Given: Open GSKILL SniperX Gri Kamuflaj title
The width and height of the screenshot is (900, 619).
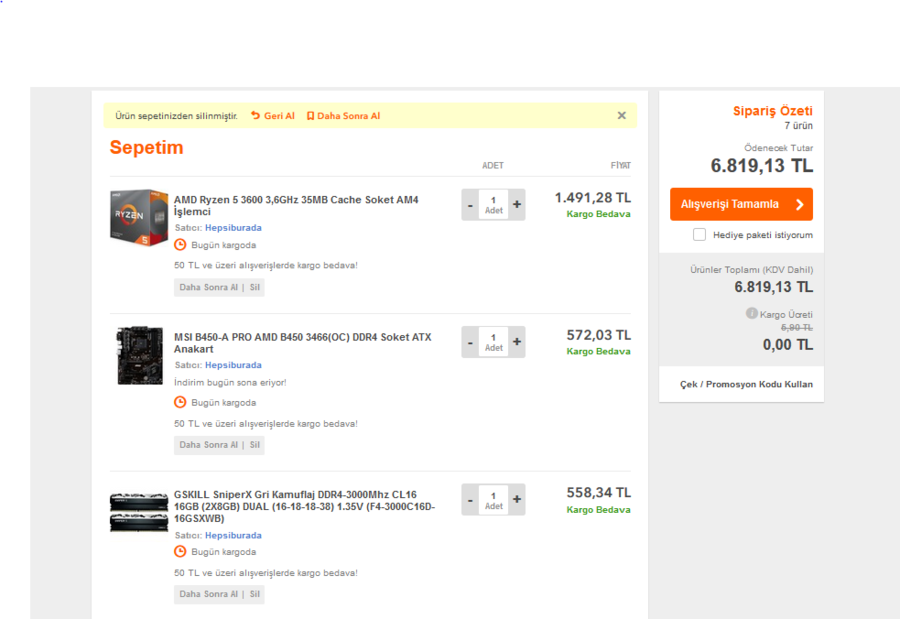Looking at the screenshot, I should pos(304,506).
